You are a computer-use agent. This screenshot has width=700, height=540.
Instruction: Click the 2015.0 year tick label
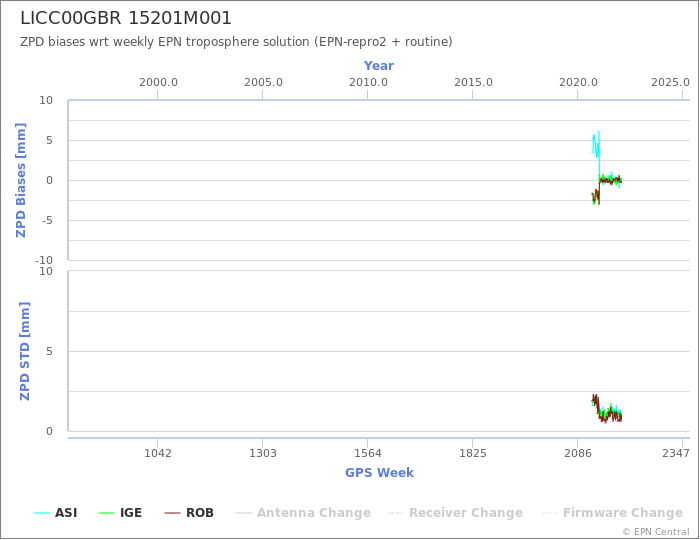473,83
